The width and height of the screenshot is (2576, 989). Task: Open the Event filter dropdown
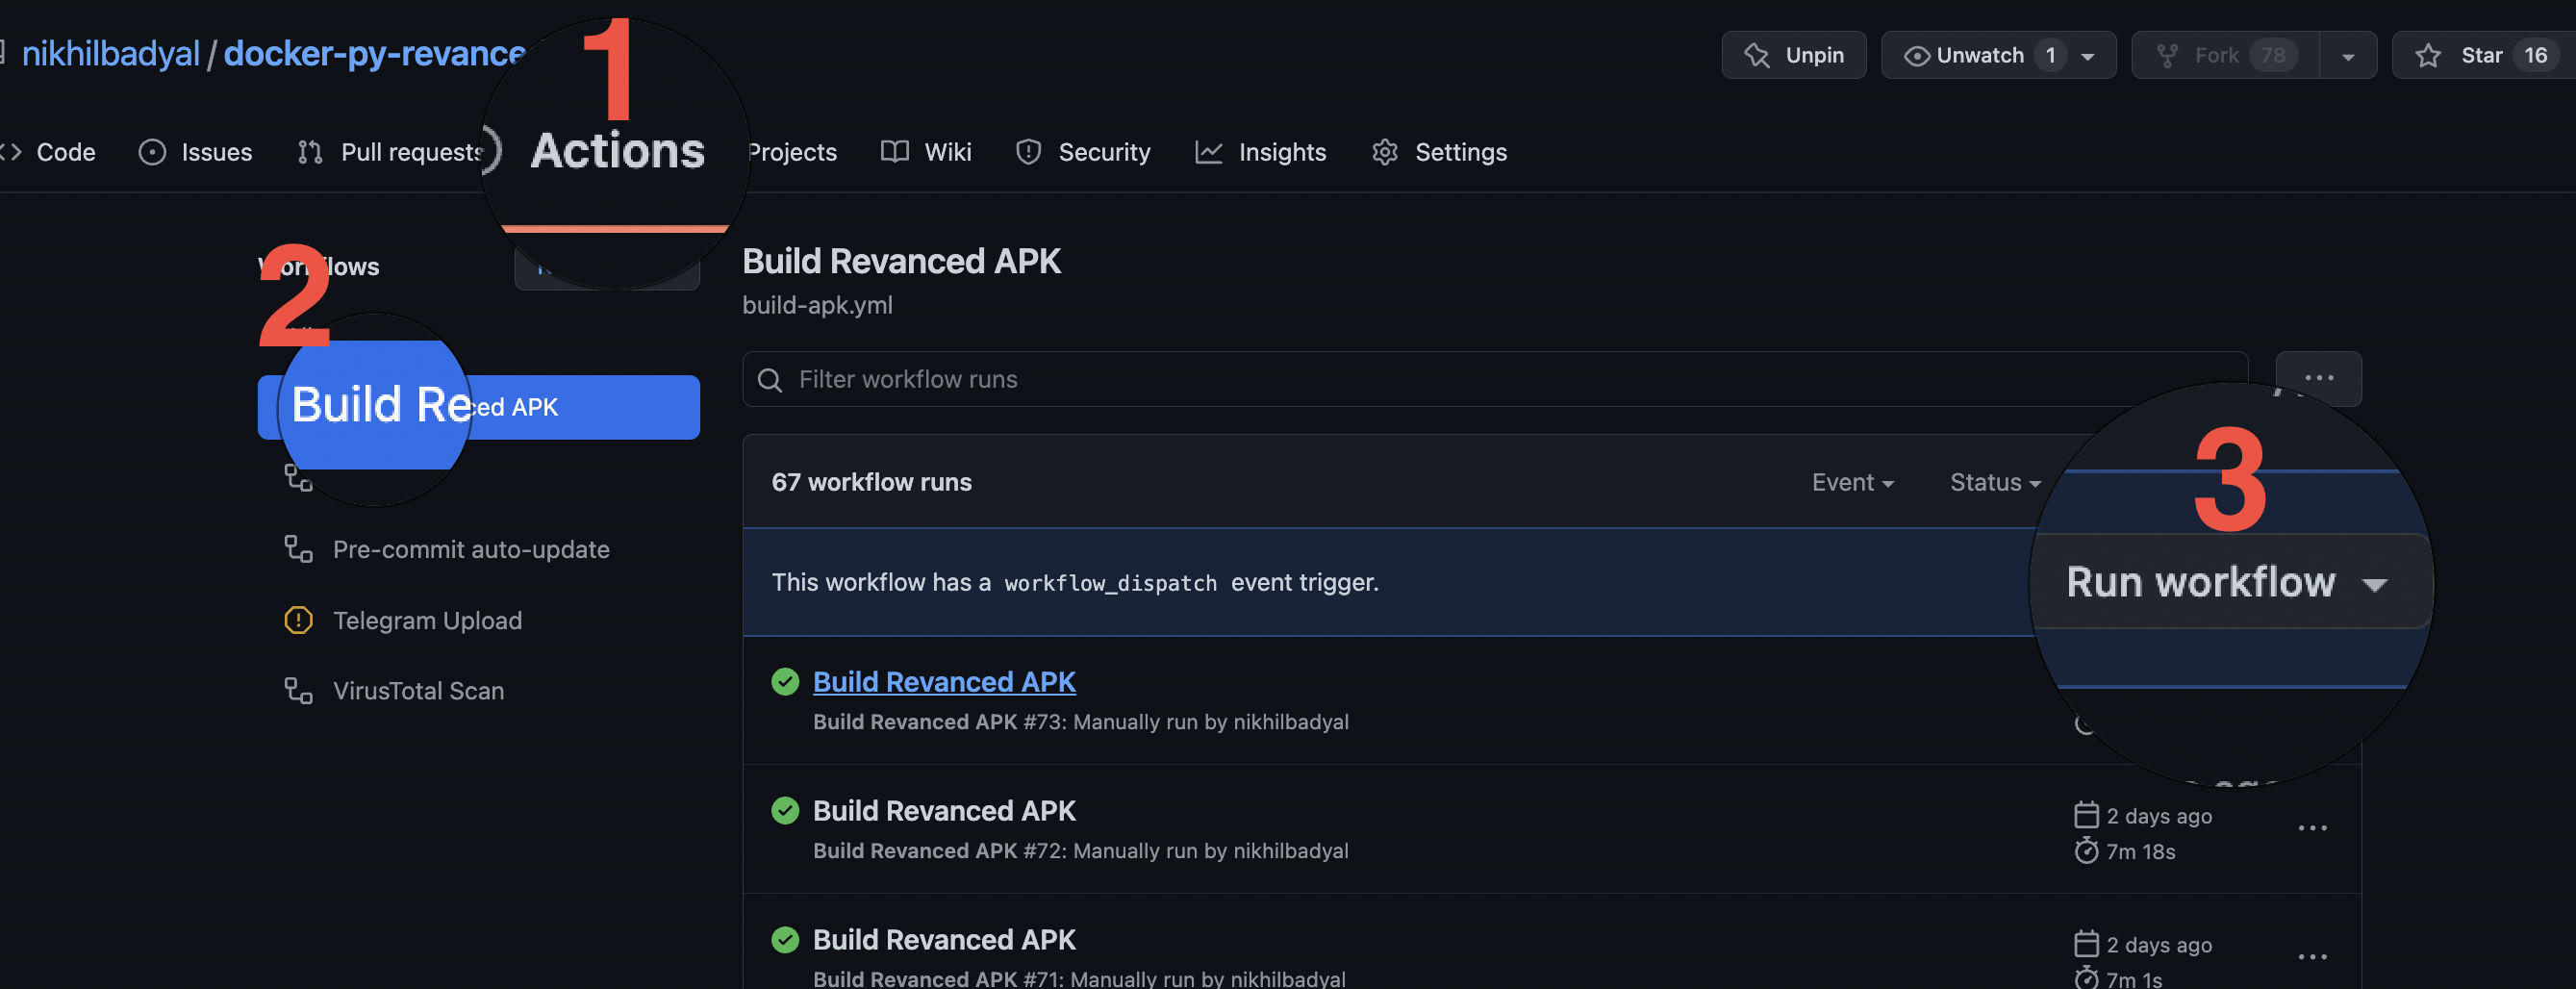[x=1853, y=482]
